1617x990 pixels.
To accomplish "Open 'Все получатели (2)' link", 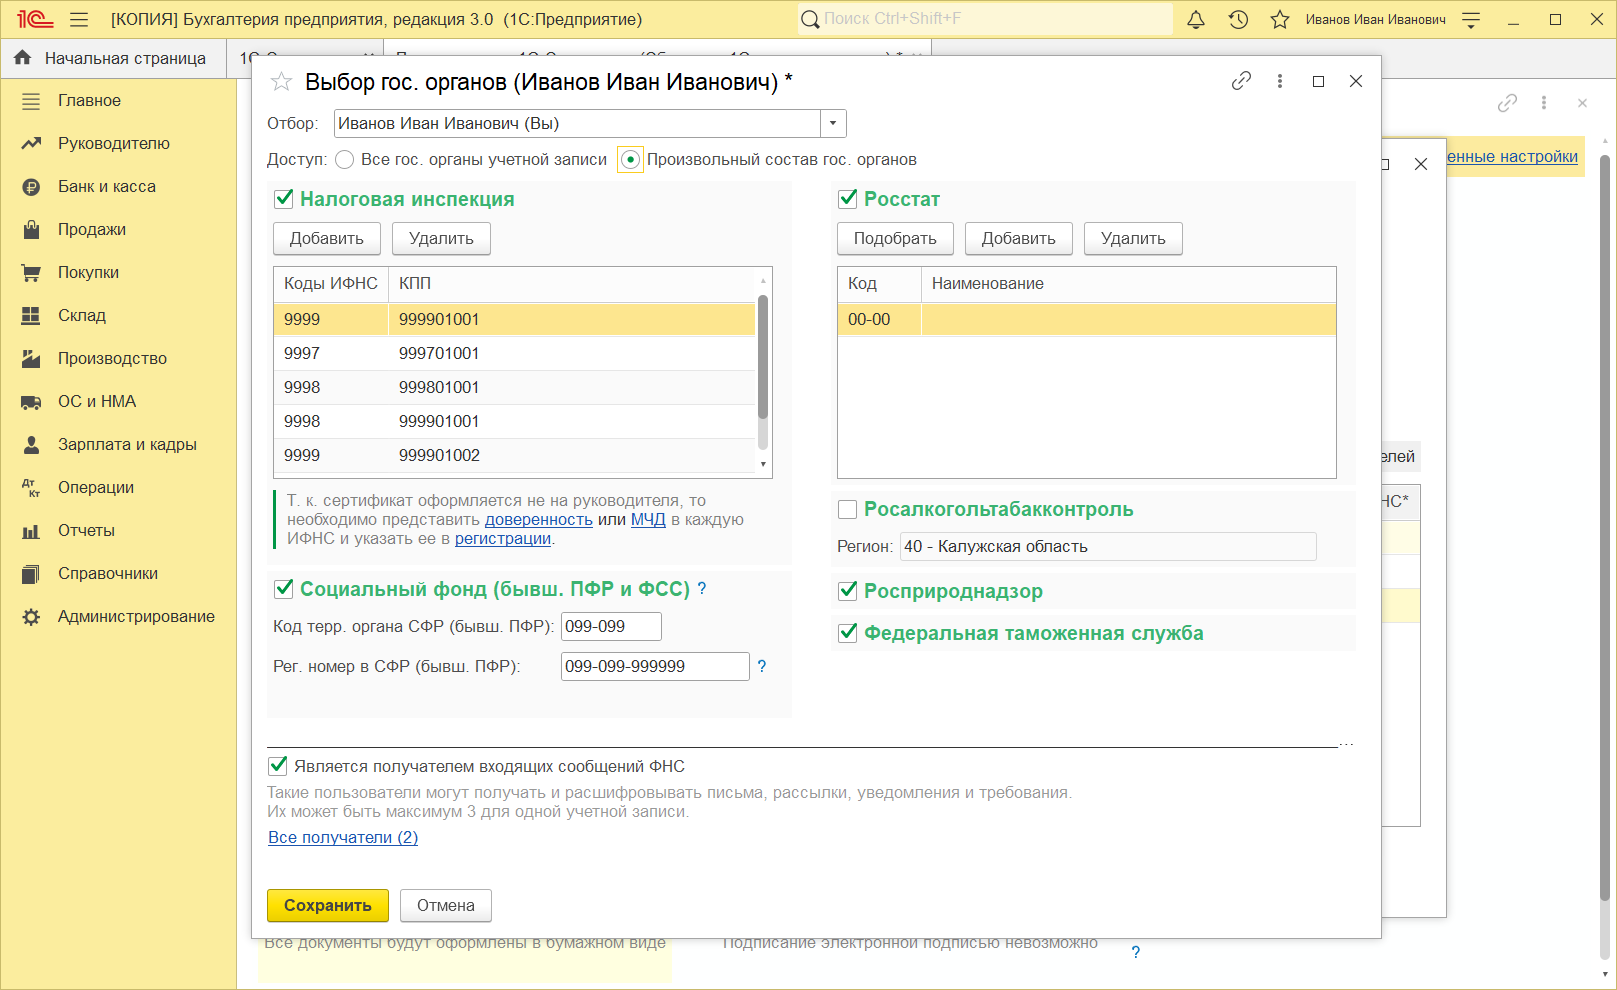I will pyautogui.click(x=343, y=837).
